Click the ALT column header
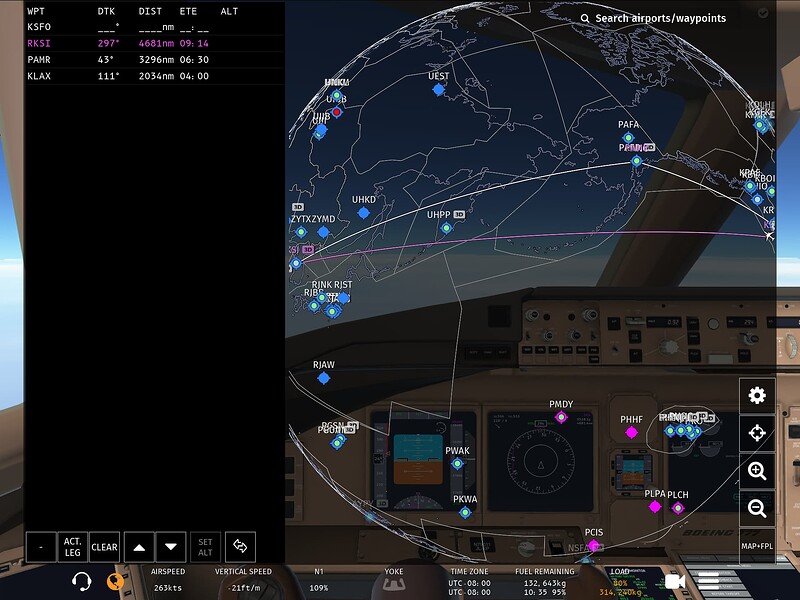Image resolution: width=800 pixels, height=600 pixels. 229,11
